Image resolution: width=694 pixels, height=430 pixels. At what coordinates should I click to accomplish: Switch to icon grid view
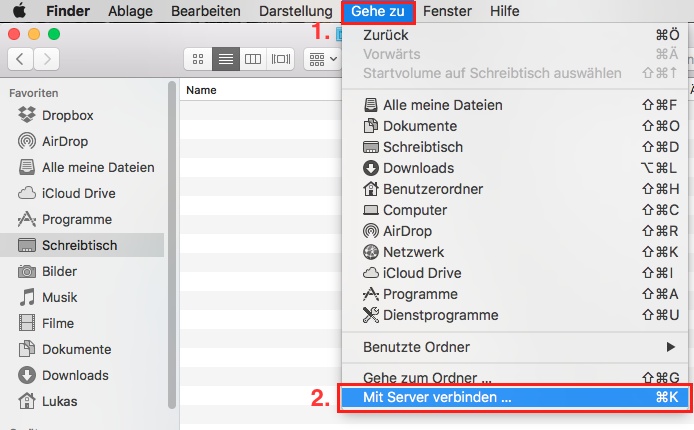pos(198,59)
